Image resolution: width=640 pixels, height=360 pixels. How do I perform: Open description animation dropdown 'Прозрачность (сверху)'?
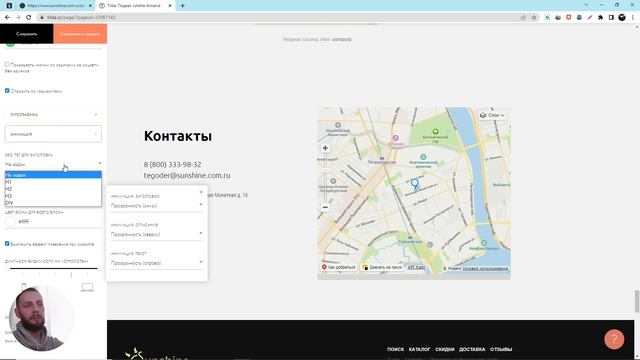[157, 234]
